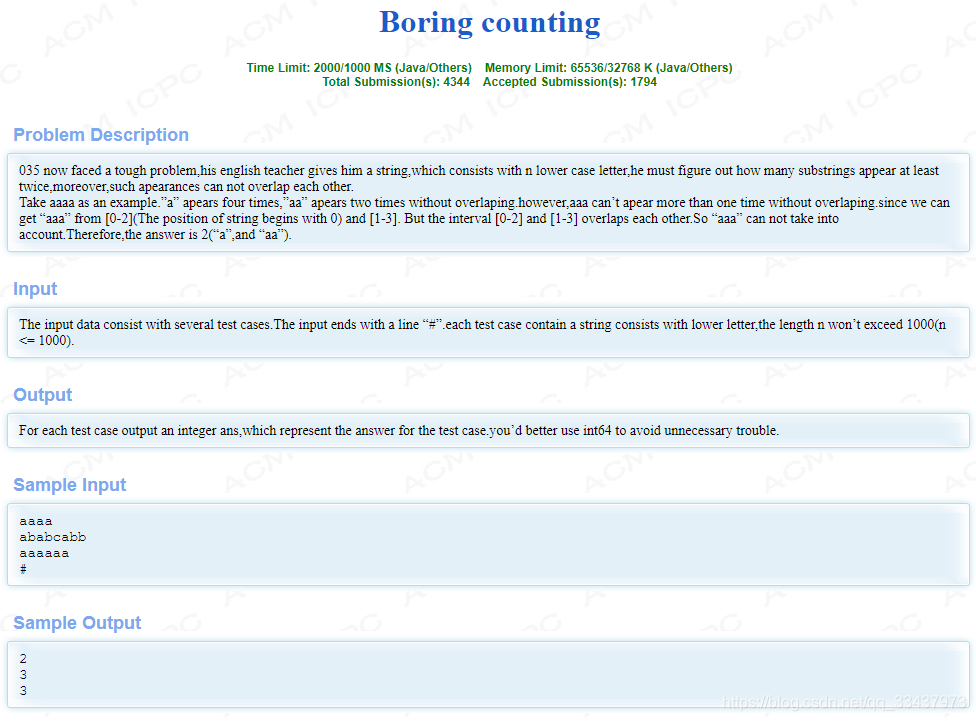Viewport: 976px width, 721px height.
Task: Click the Memory Limit 65536/32768 K text
Action: [x=608, y=68]
